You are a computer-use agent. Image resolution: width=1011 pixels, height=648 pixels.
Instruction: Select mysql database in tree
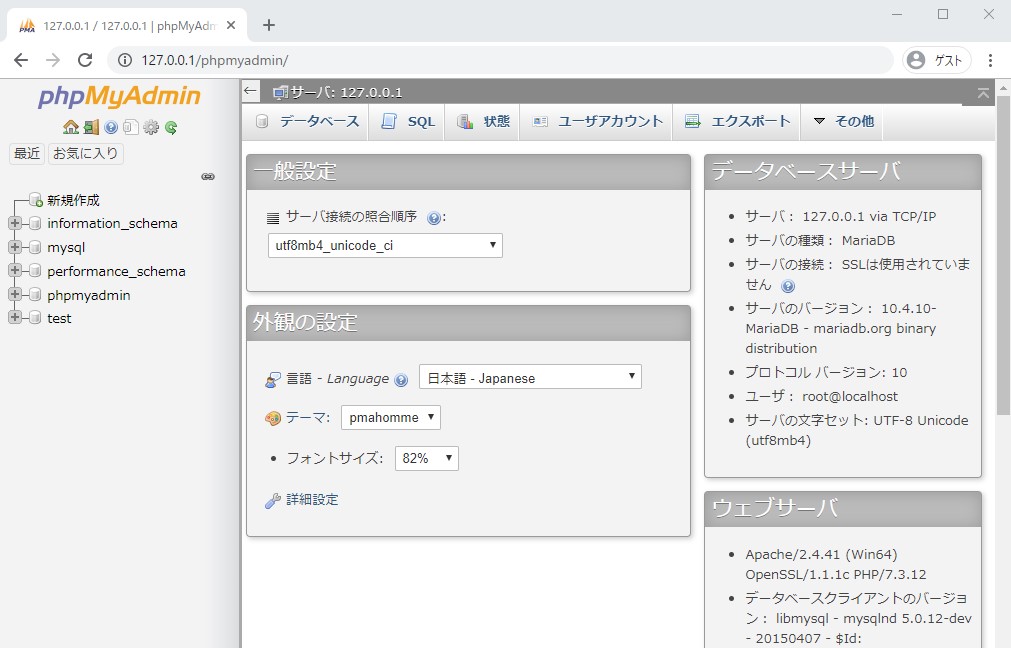(66, 248)
